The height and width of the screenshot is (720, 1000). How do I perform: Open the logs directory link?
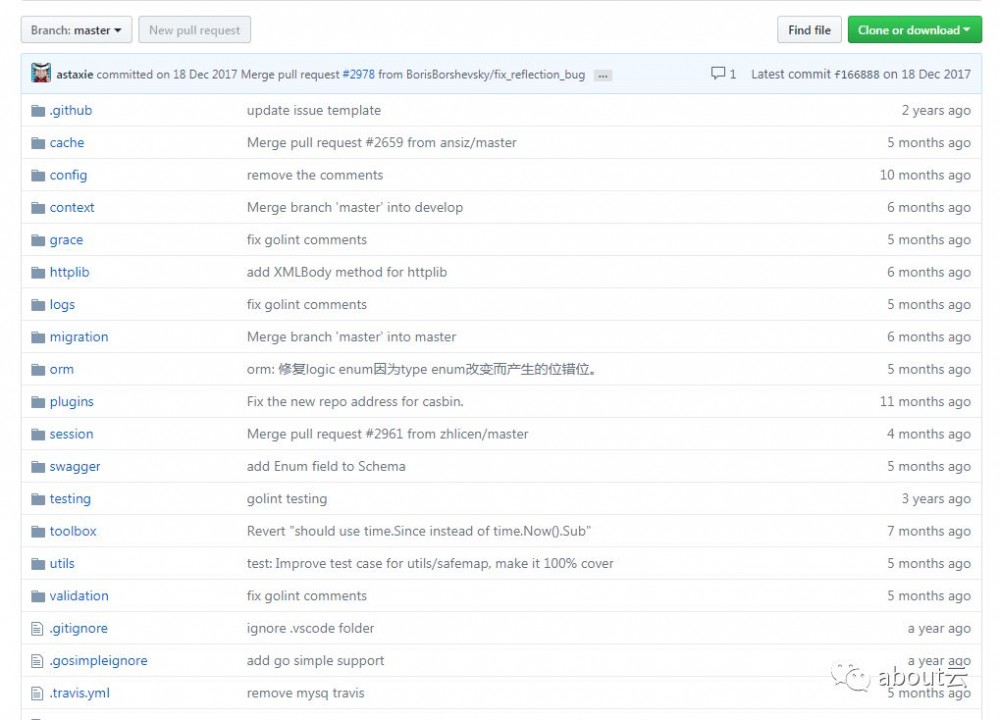62,305
